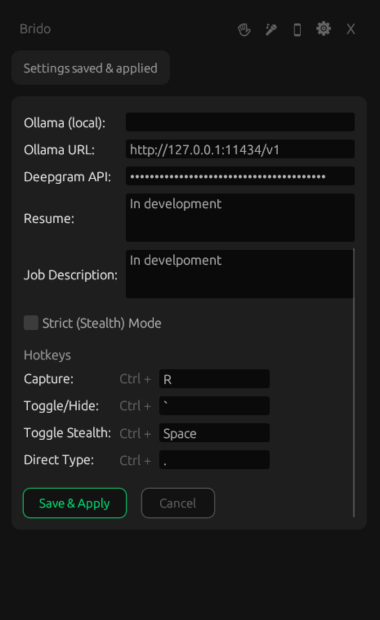Open settings via the gear icon

pos(323,29)
